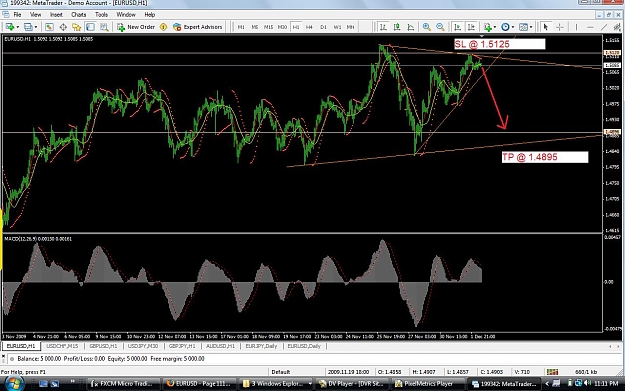
Task: Switch to the MN timeframe
Action: pos(350,27)
